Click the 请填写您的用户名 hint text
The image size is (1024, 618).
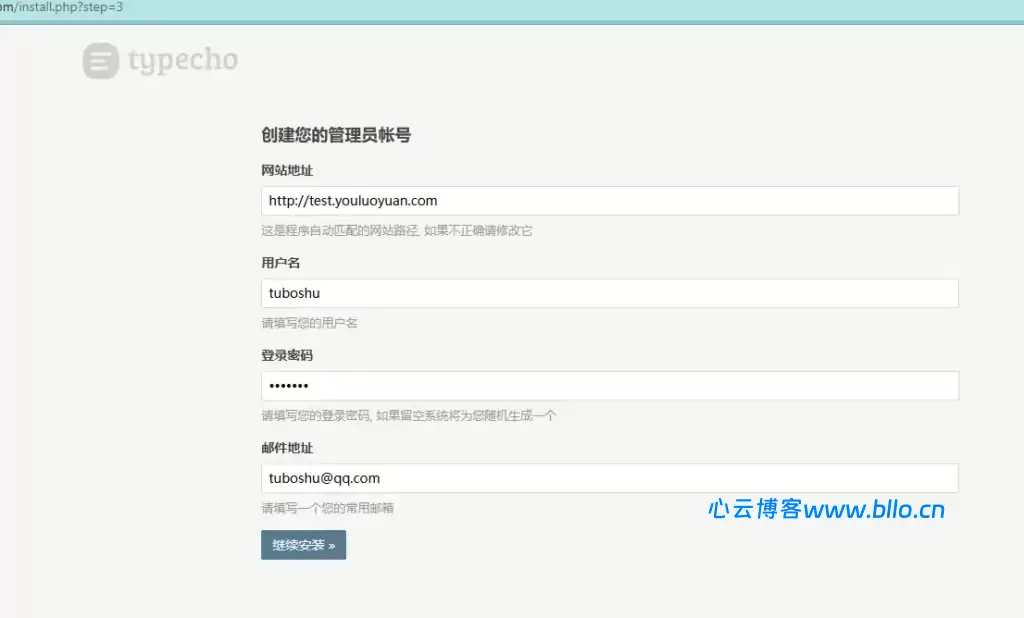click(x=309, y=323)
